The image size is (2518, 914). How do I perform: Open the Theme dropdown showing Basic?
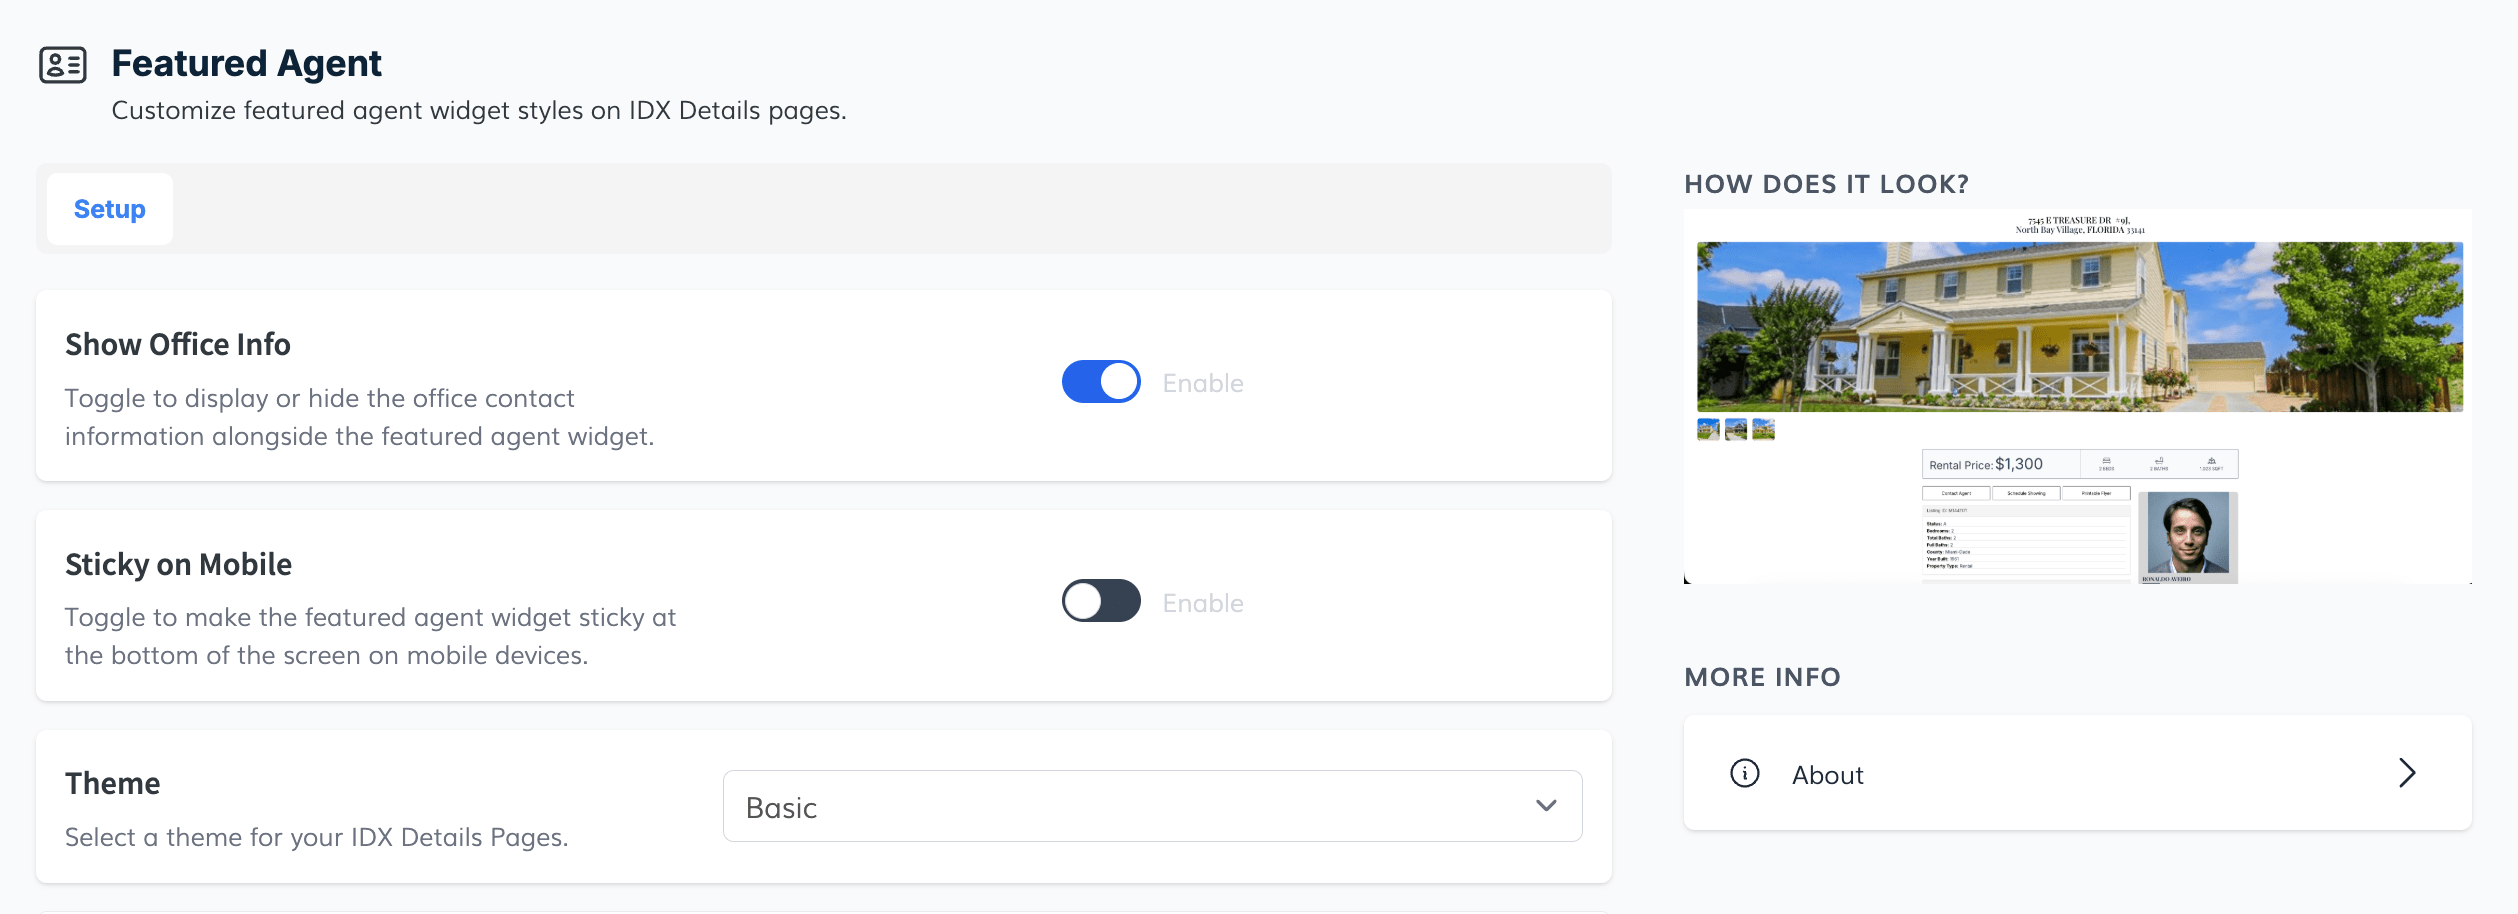(x=1151, y=806)
